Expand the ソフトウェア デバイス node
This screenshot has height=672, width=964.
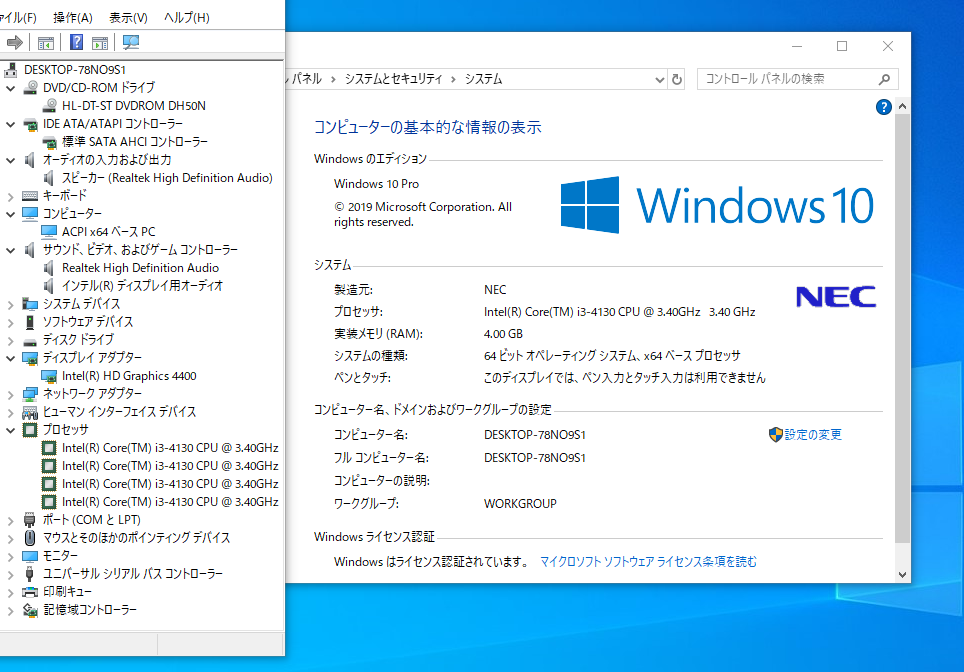(x=10, y=322)
